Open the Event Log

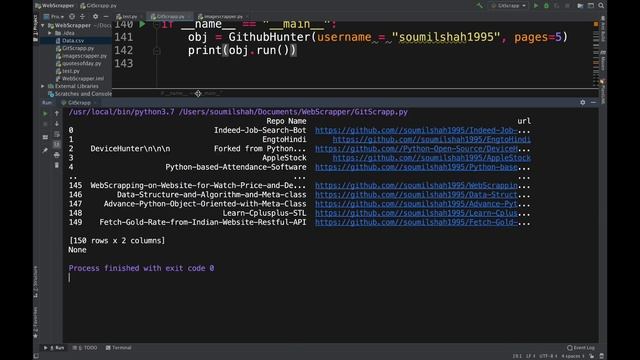click(x=580, y=348)
